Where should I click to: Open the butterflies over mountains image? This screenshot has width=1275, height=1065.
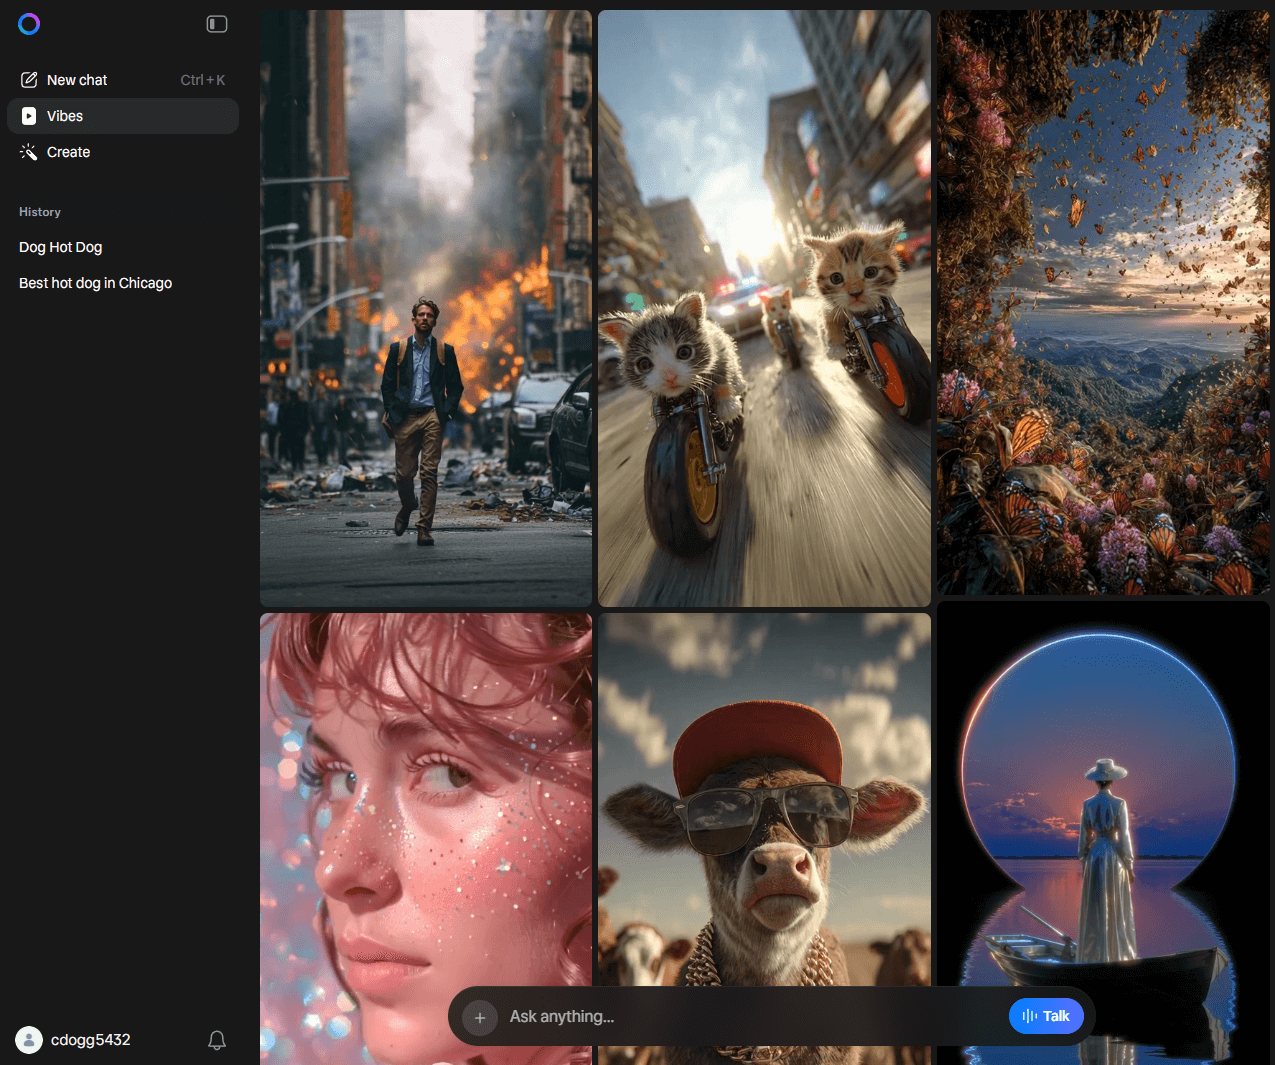tap(1103, 302)
